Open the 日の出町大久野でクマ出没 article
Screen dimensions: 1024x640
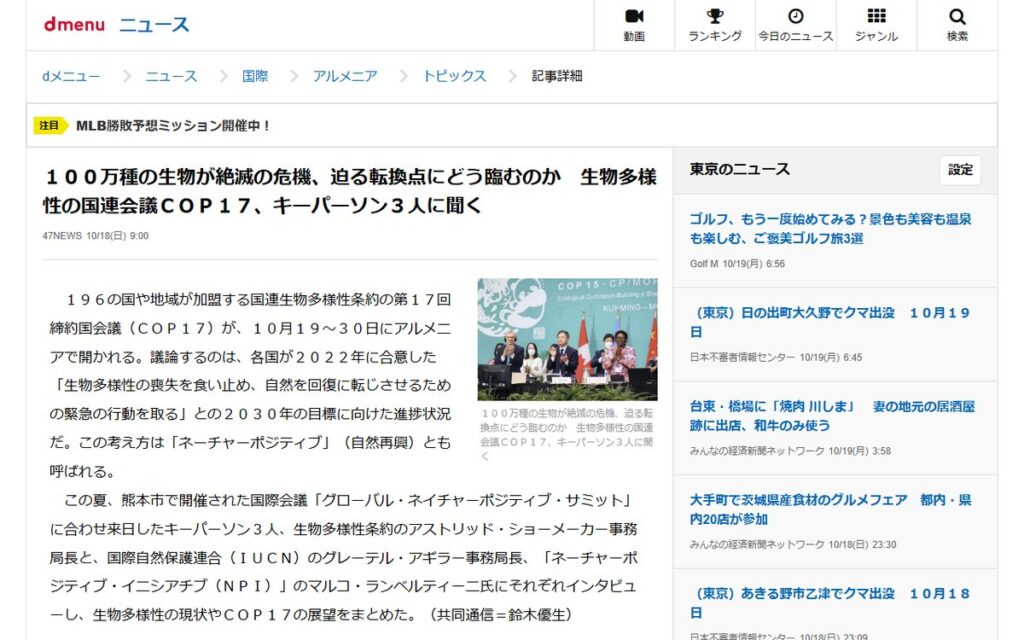click(831, 322)
